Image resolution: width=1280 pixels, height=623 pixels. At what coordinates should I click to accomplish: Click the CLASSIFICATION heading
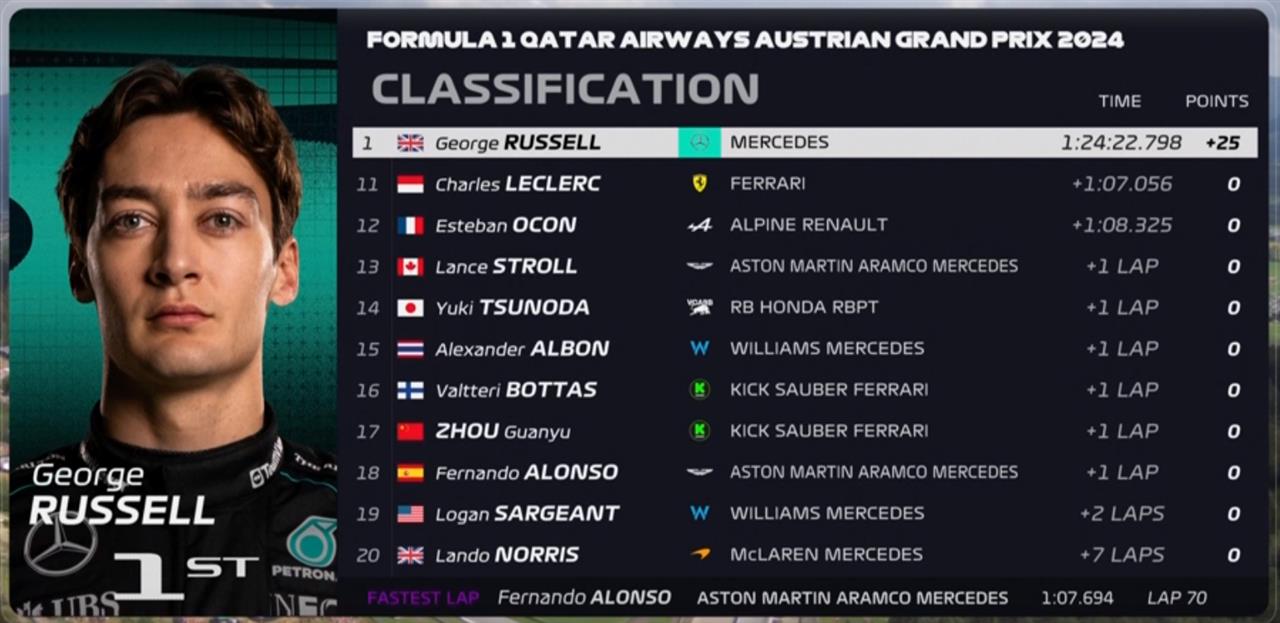click(565, 88)
